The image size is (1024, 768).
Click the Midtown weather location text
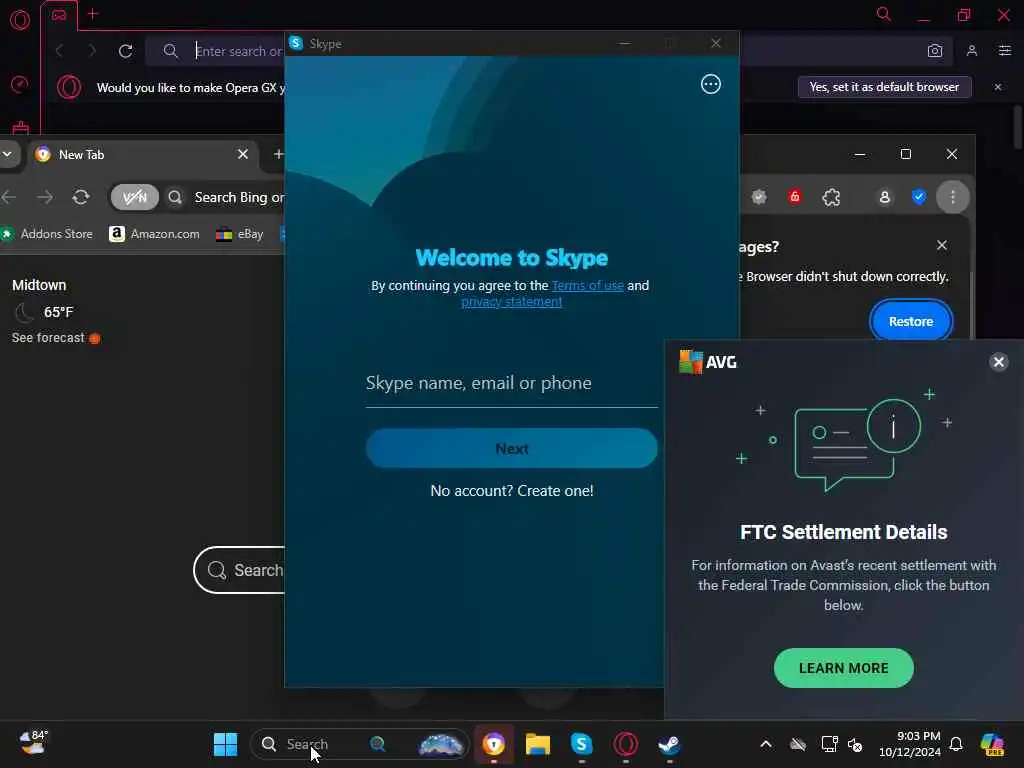point(39,285)
